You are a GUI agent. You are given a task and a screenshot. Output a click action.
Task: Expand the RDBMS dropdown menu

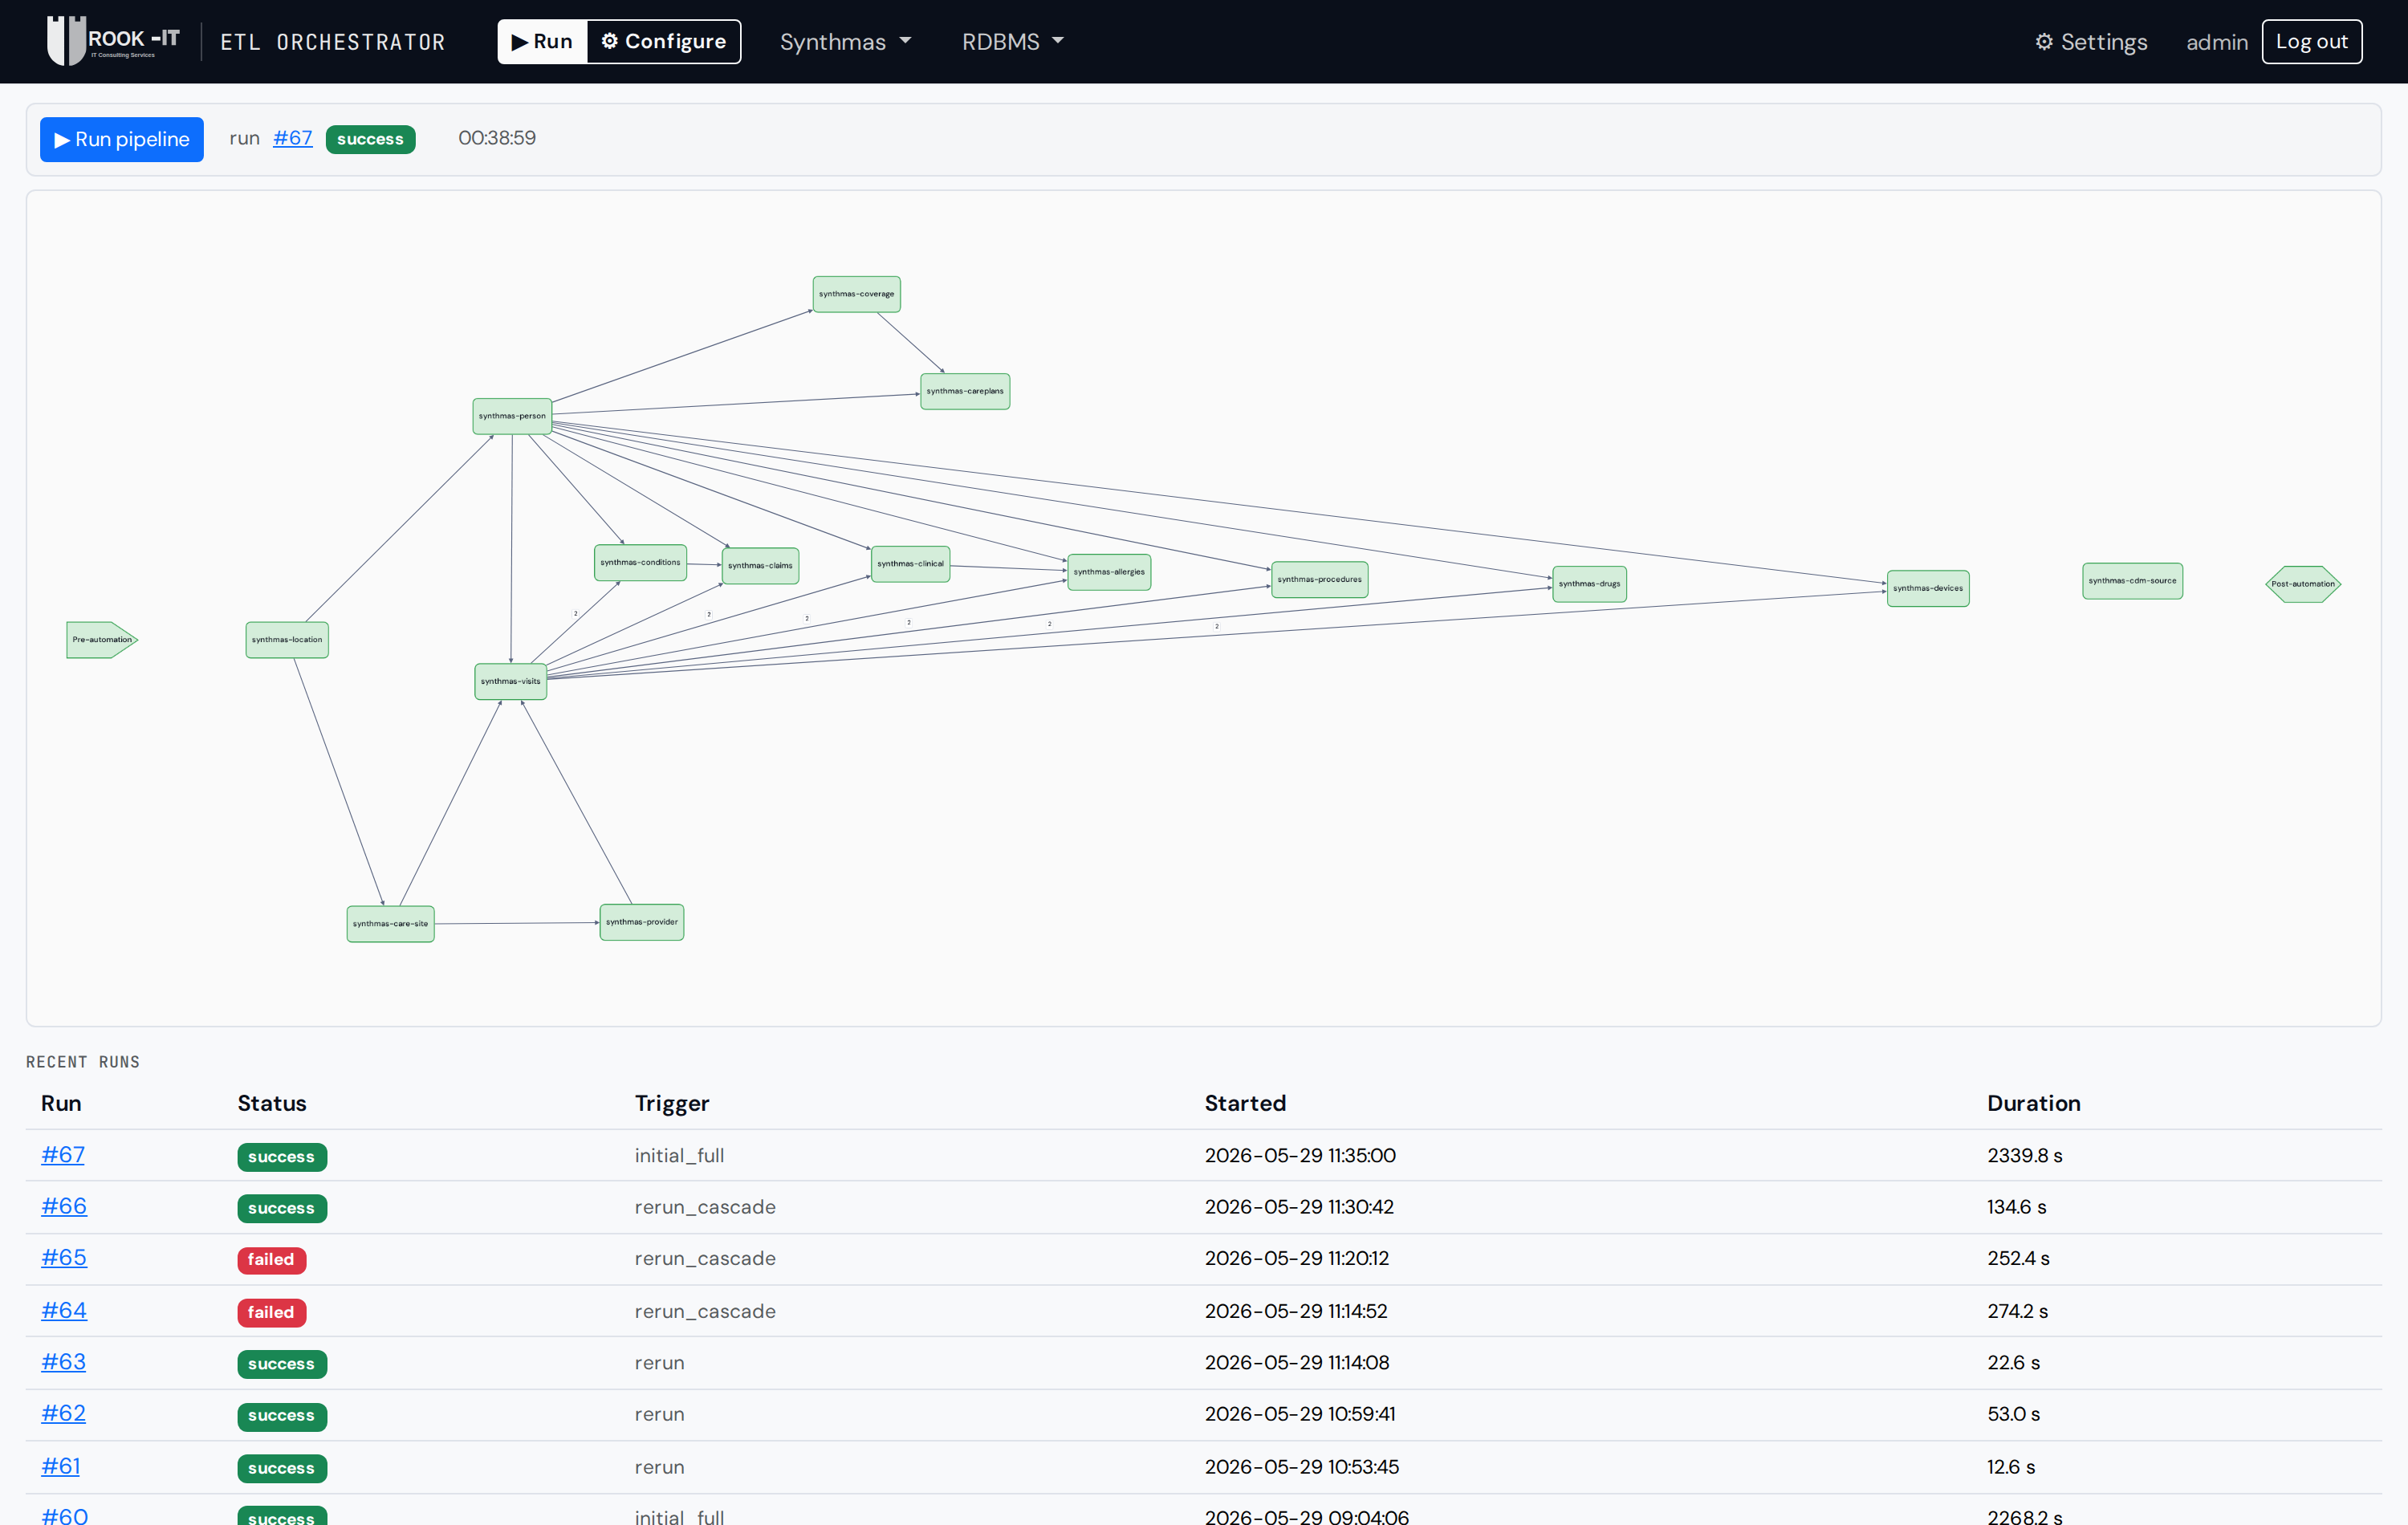pos(1012,42)
